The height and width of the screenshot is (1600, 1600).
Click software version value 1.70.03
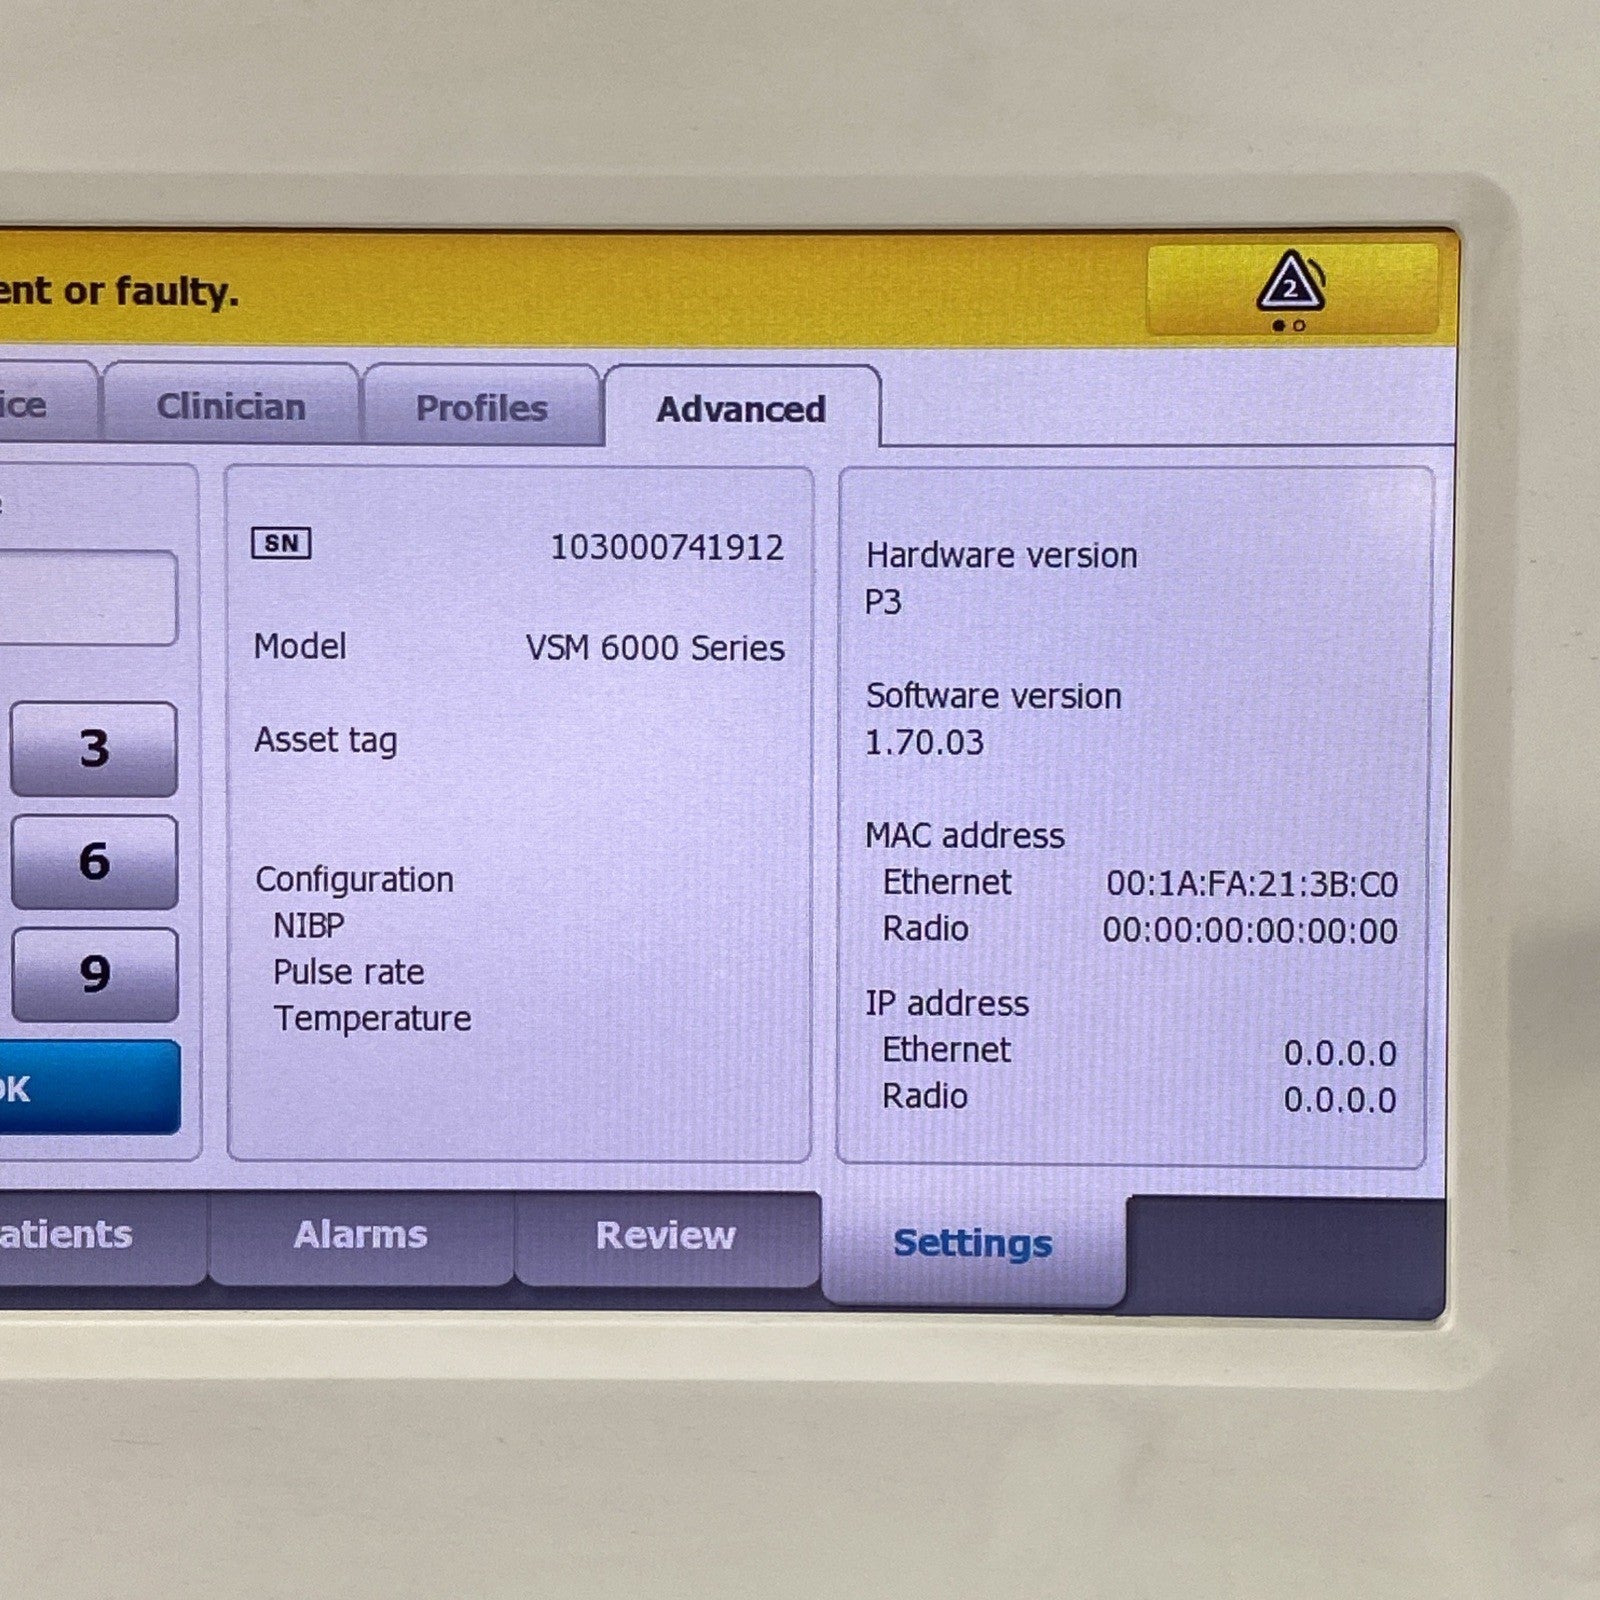coord(924,743)
